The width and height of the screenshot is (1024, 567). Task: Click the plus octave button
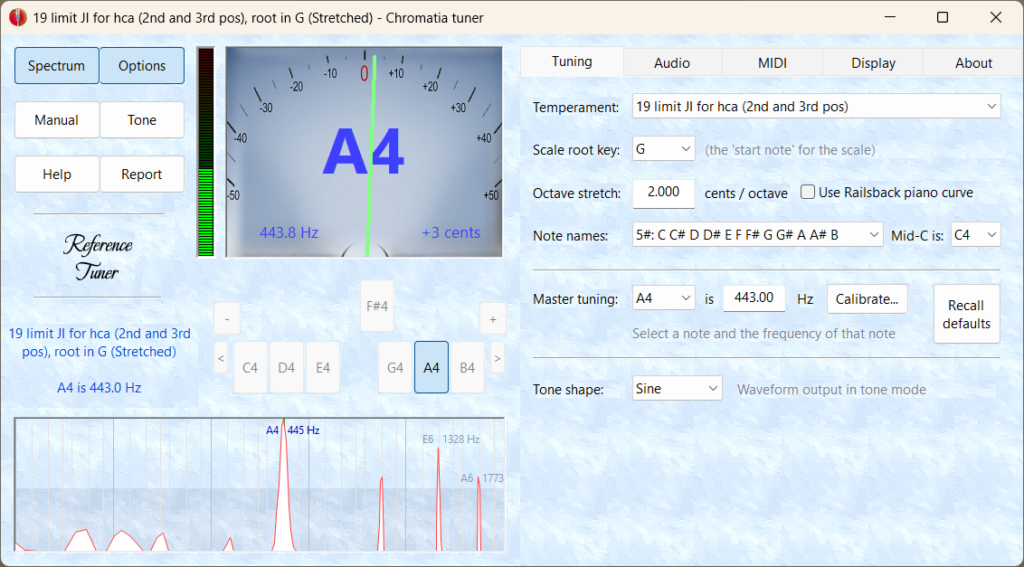[x=493, y=319]
